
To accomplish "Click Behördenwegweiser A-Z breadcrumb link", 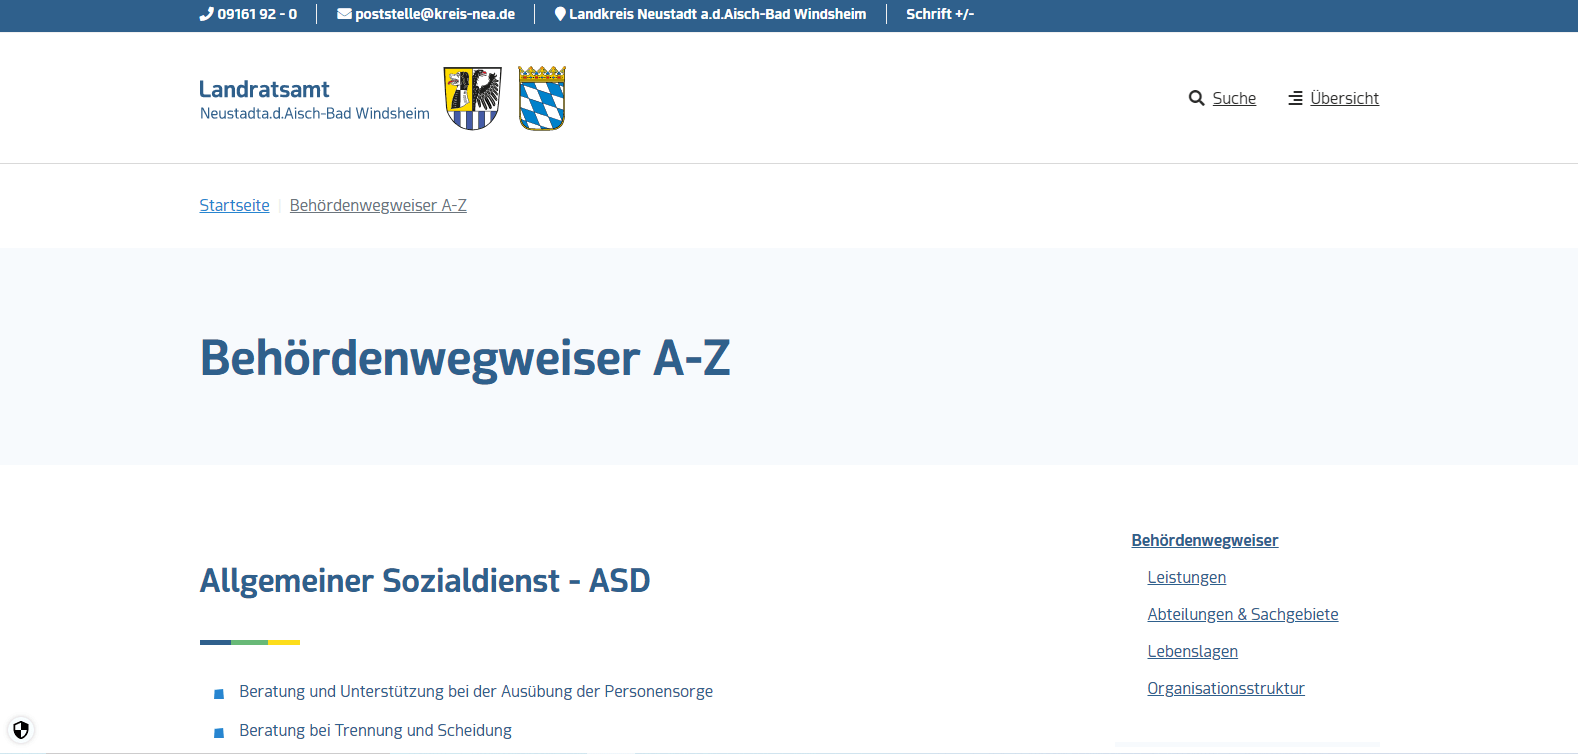I will coord(378,205).
